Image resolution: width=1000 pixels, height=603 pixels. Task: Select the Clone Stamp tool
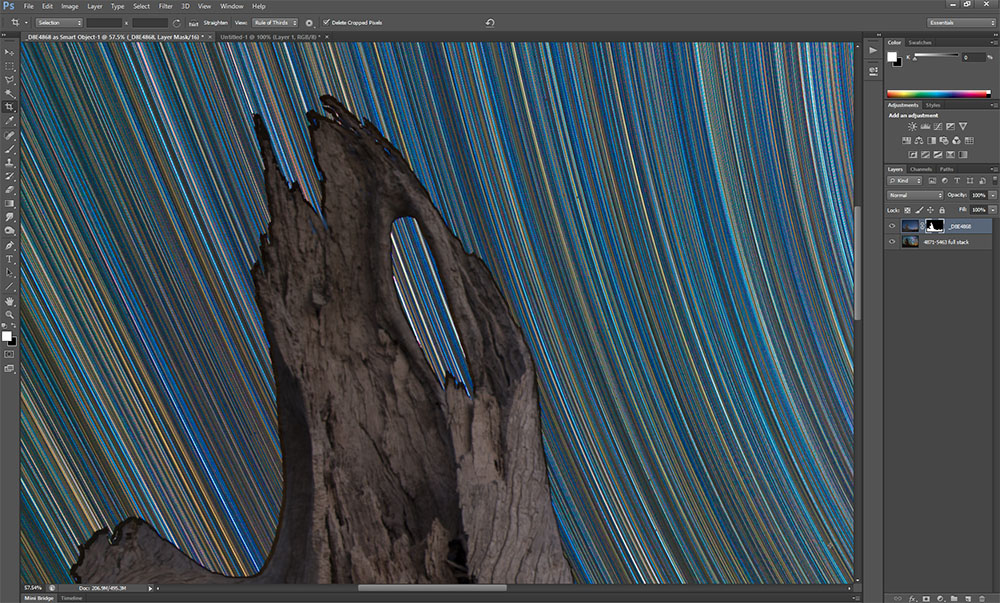pyautogui.click(x=9, y=163)
